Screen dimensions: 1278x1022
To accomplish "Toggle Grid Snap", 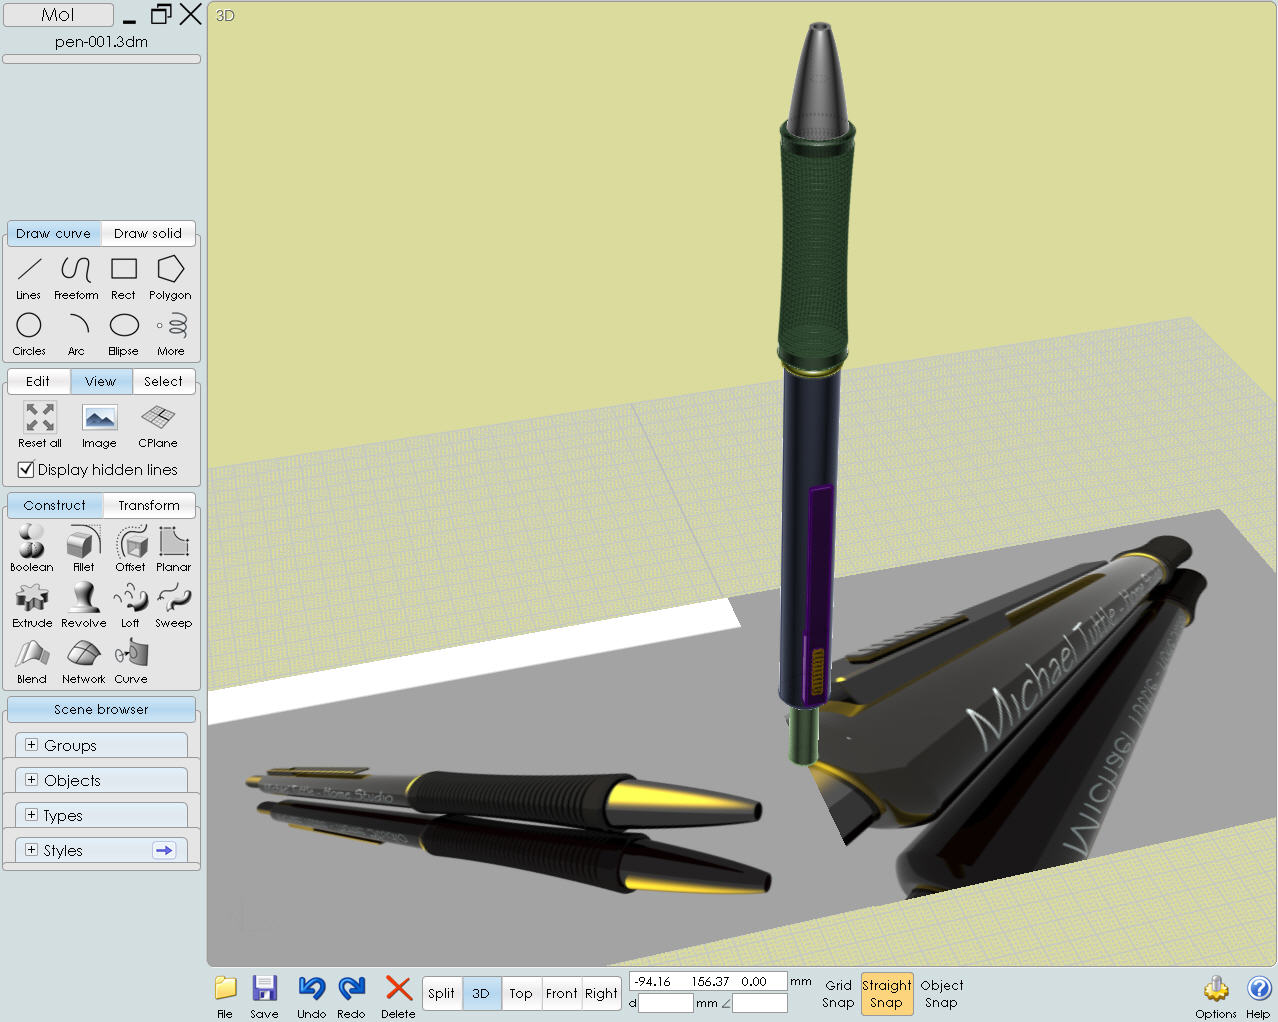I will click(838, 994).
